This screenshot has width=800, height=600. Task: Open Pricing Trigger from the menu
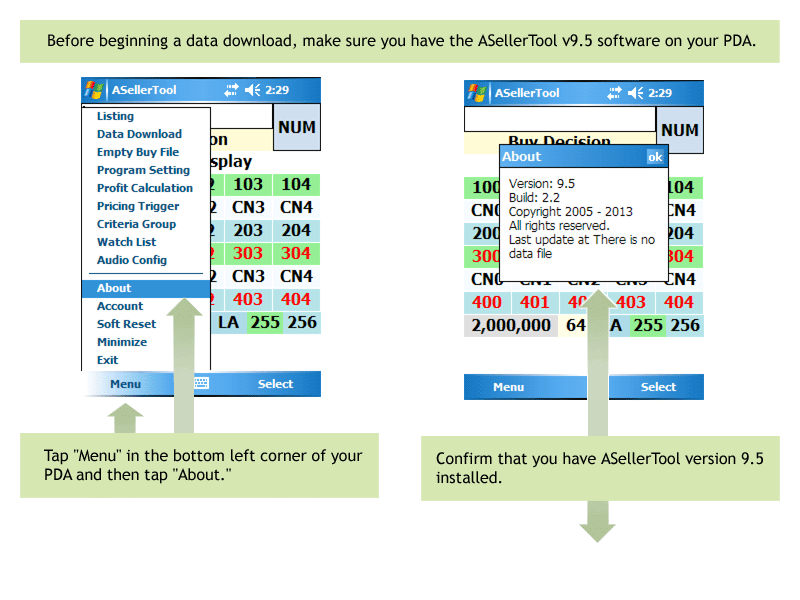[x=138, y=206]
